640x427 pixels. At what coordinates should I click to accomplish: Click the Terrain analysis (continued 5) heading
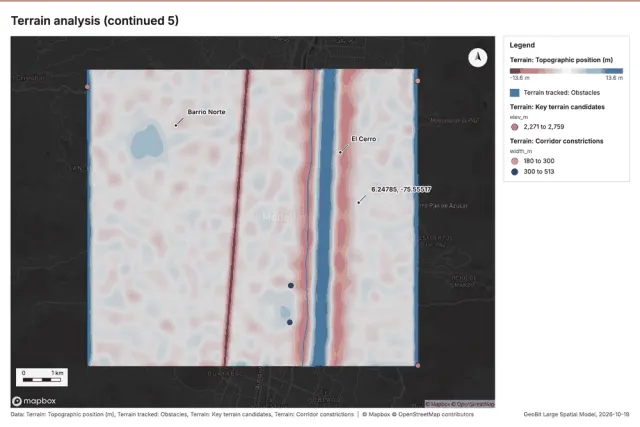tap(95, 20)
